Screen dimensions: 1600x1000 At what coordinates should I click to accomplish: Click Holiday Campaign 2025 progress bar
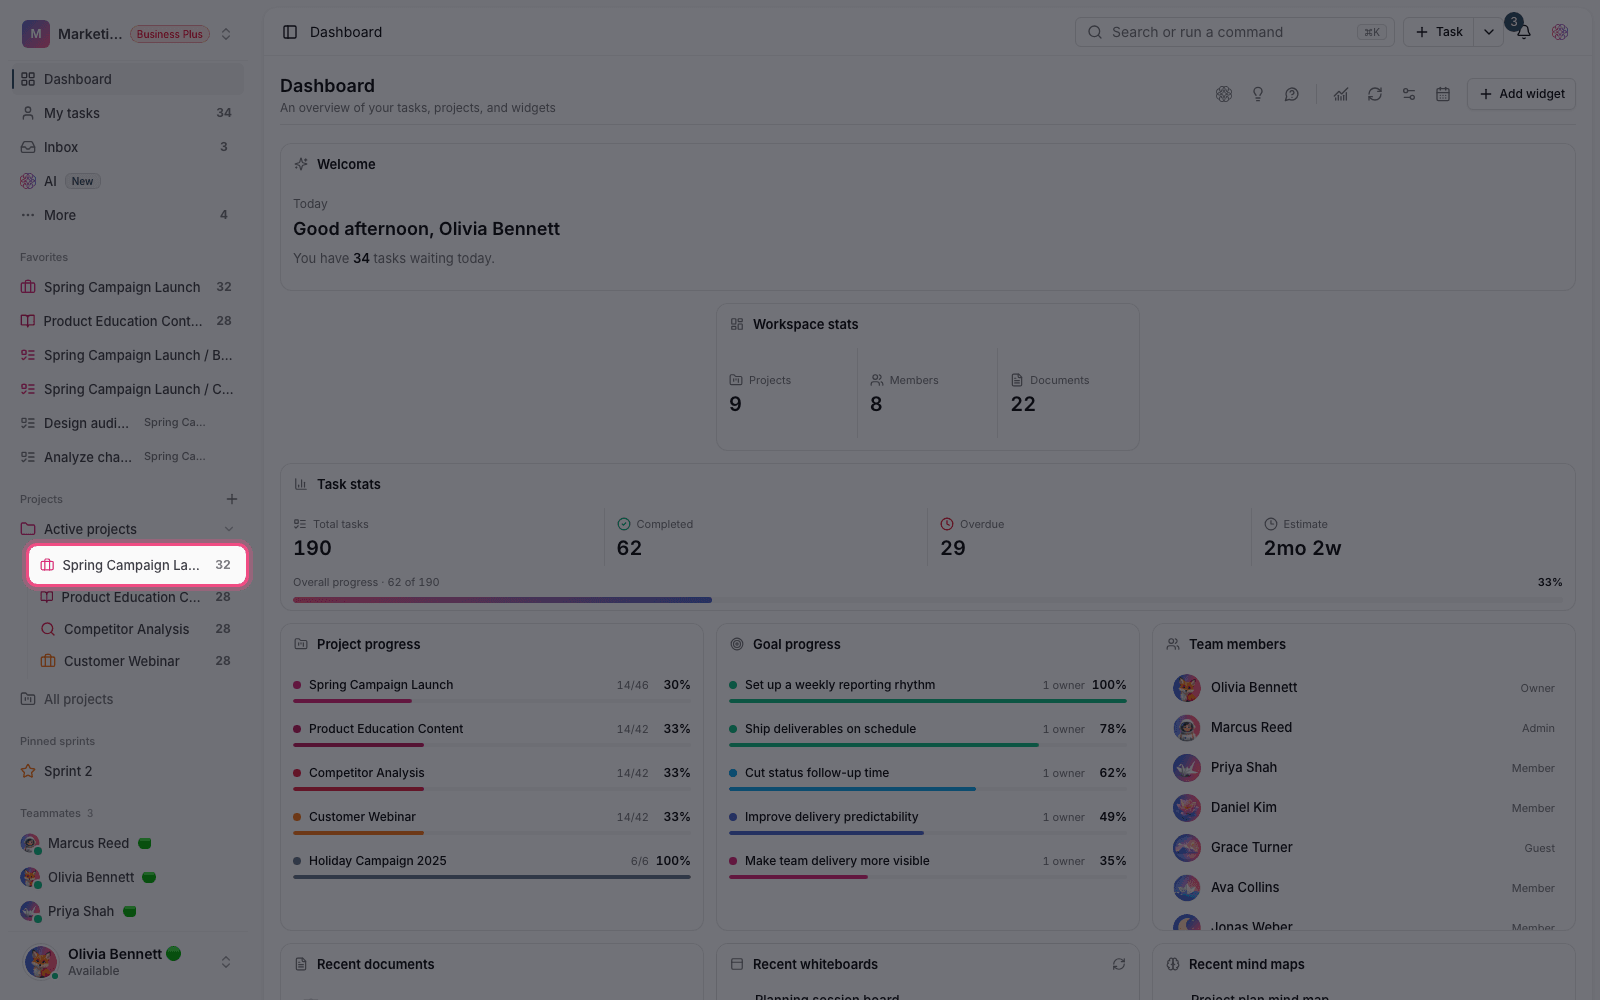pos(492,877)
